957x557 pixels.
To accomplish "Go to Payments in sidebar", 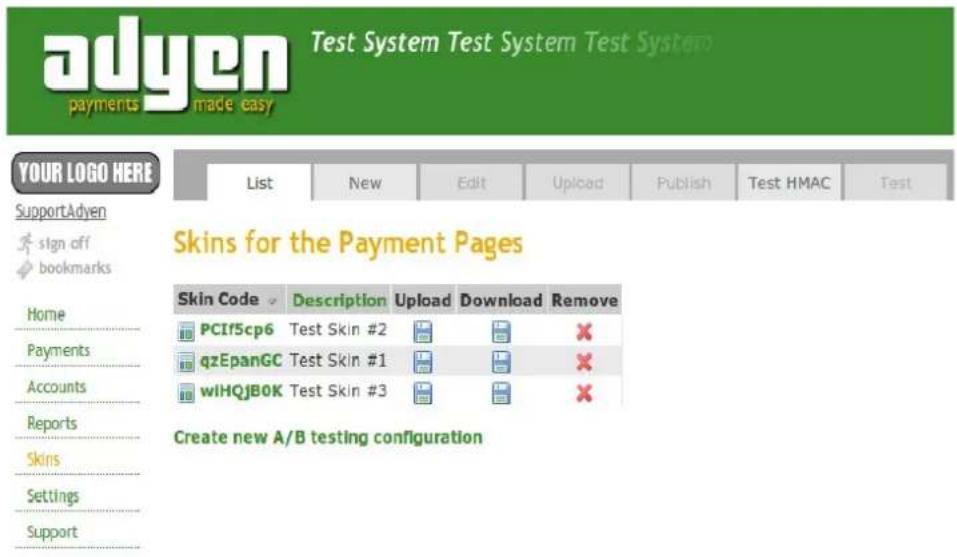I will pos(59,350).
